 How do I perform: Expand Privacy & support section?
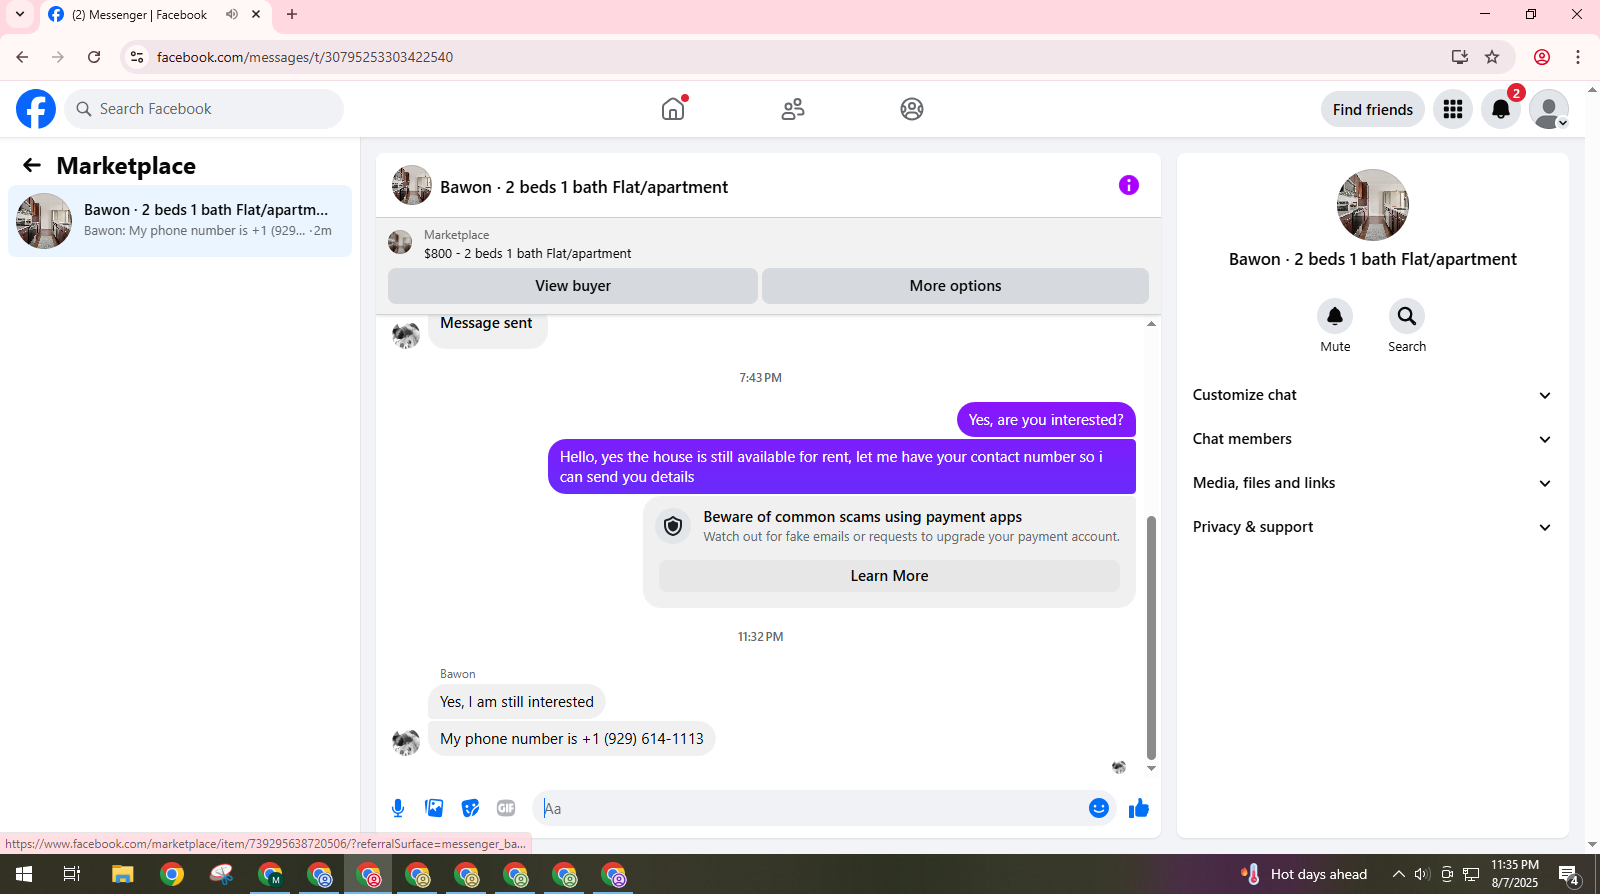[x=1372, y=527]
